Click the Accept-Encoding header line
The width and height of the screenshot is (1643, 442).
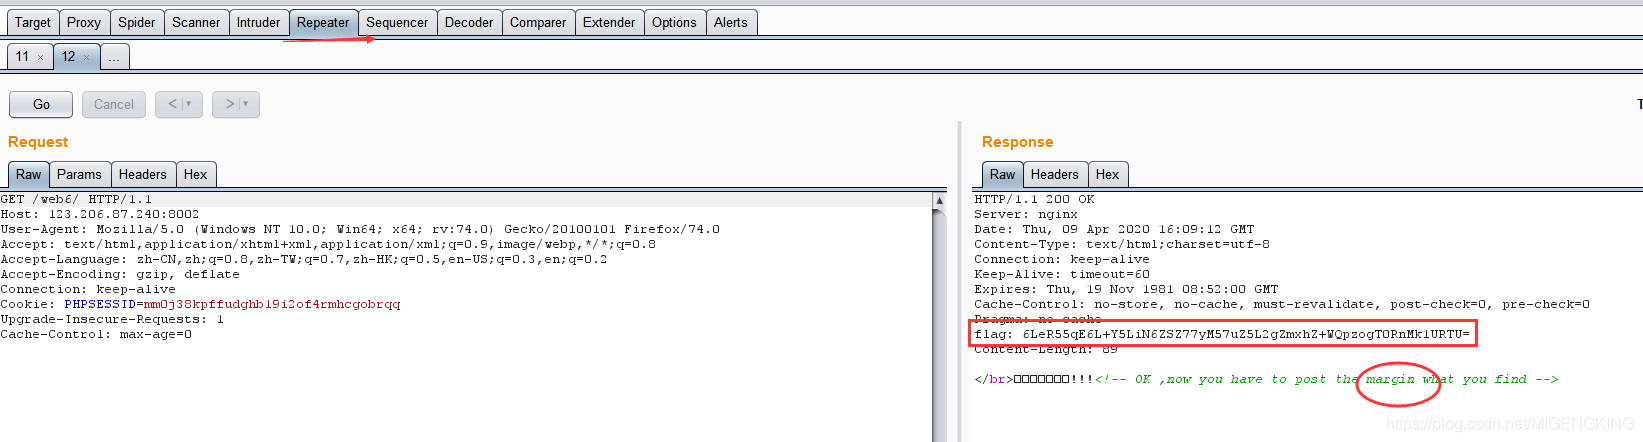click(x=120, y=274)
